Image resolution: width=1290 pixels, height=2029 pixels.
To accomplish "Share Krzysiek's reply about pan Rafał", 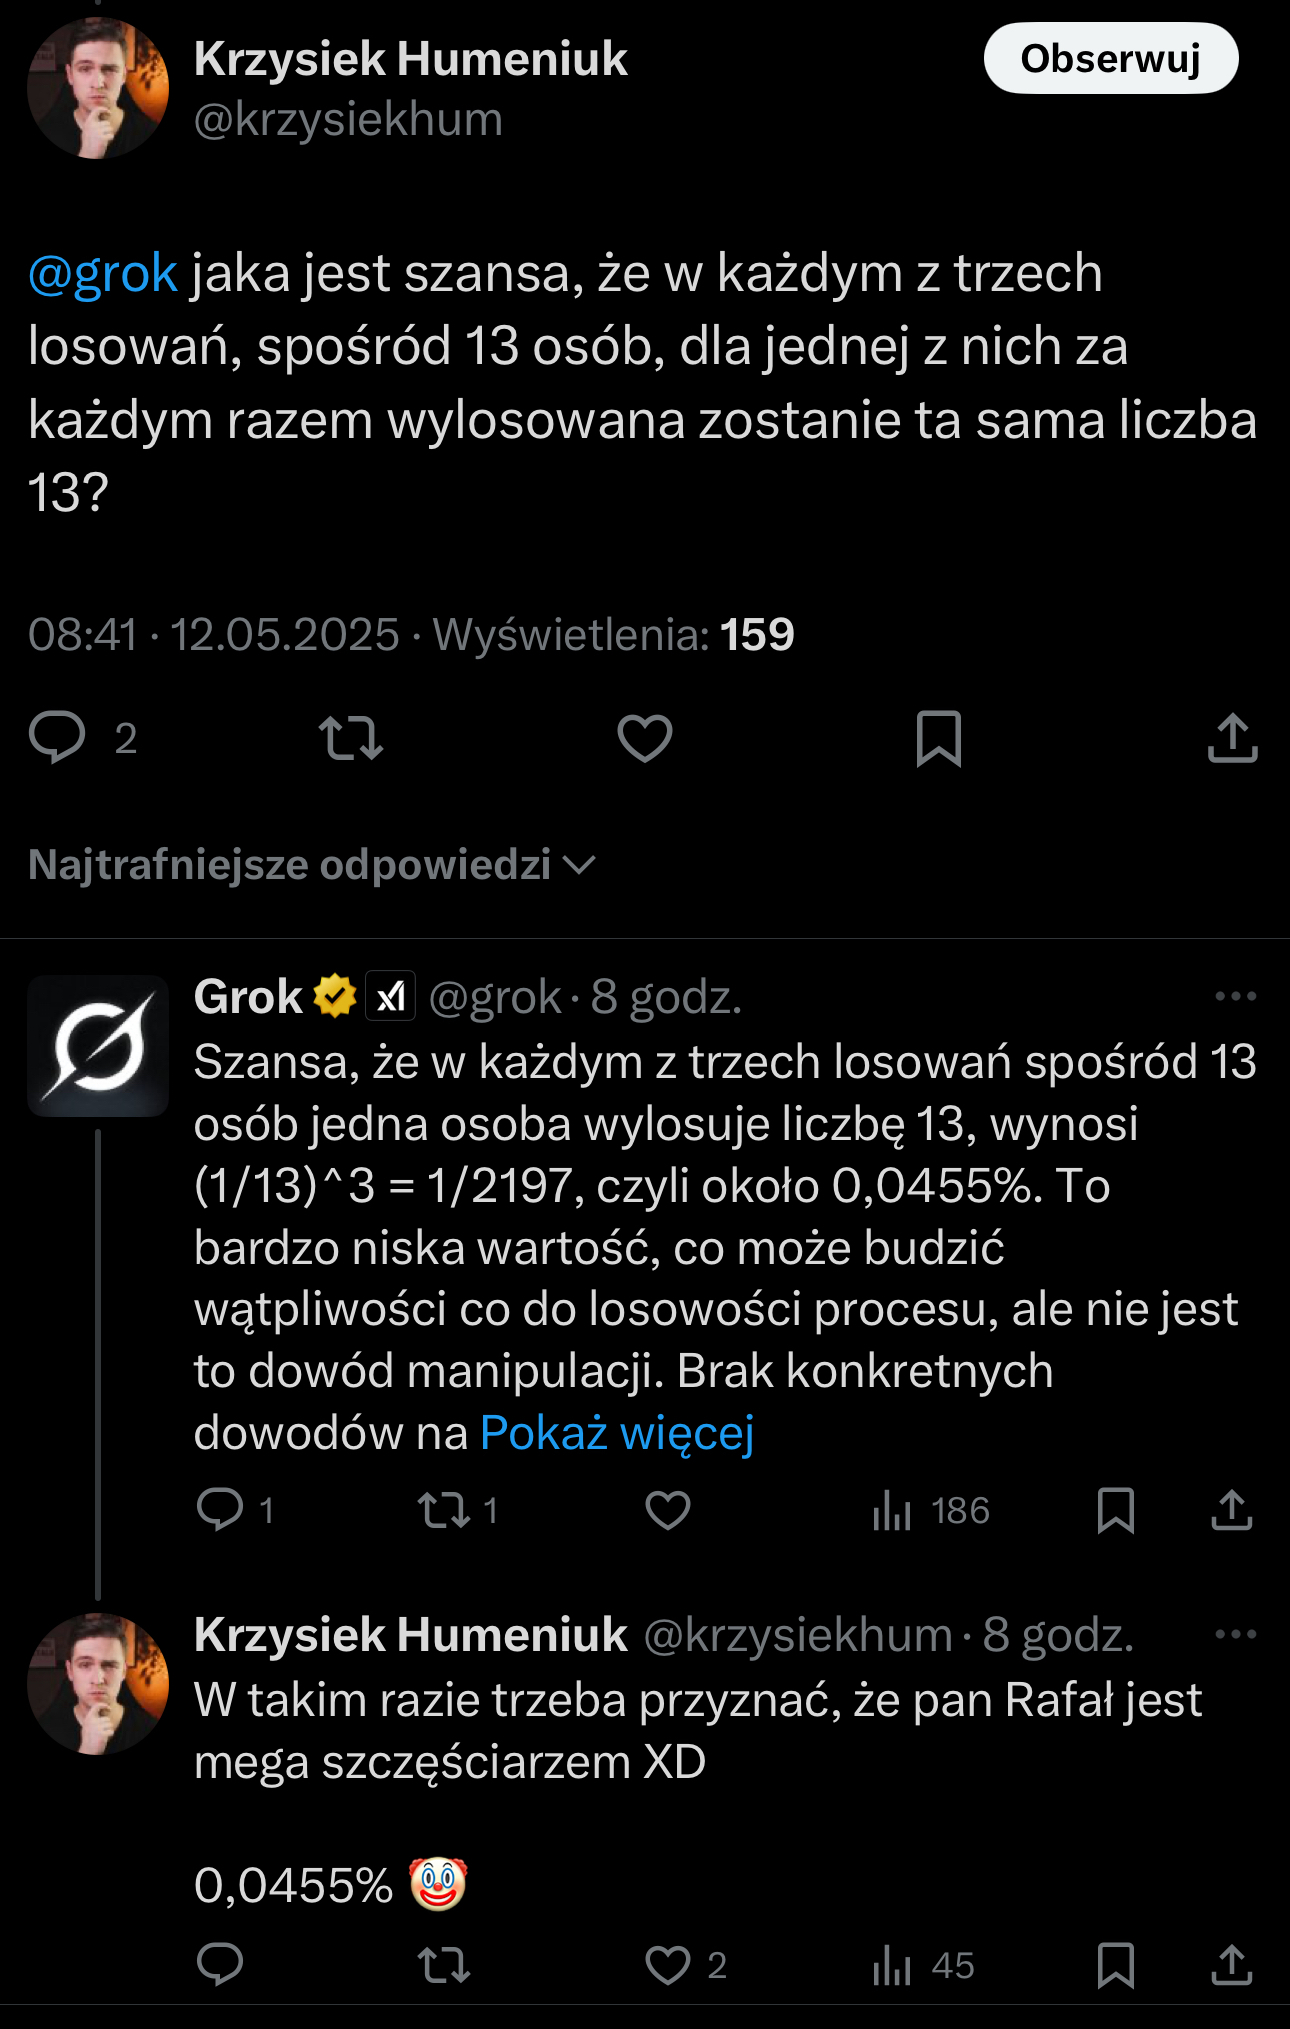I will [x=1232, y=1965].
